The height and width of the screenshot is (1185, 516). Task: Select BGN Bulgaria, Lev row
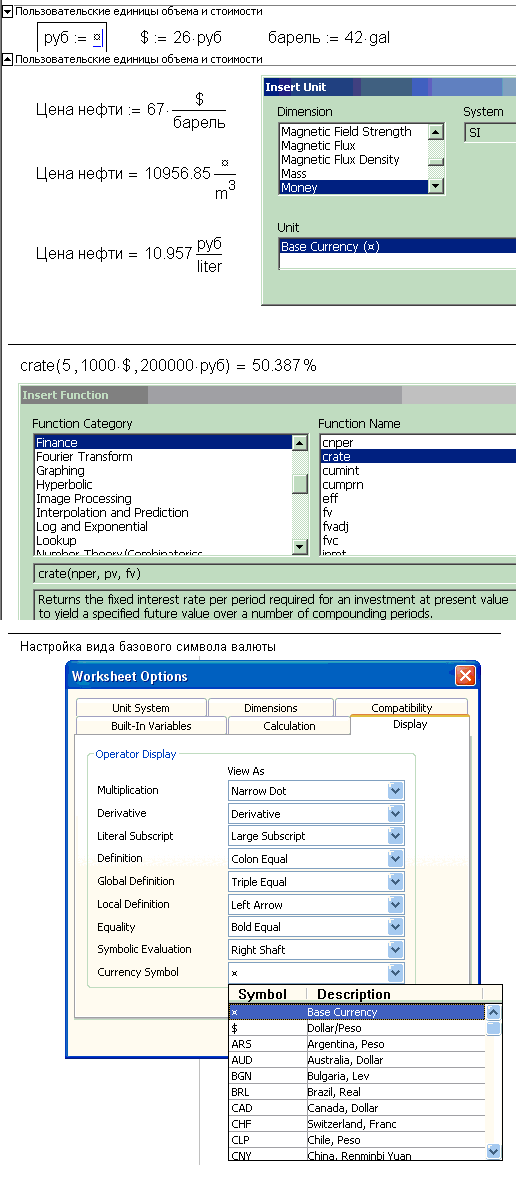[357, 1075]
